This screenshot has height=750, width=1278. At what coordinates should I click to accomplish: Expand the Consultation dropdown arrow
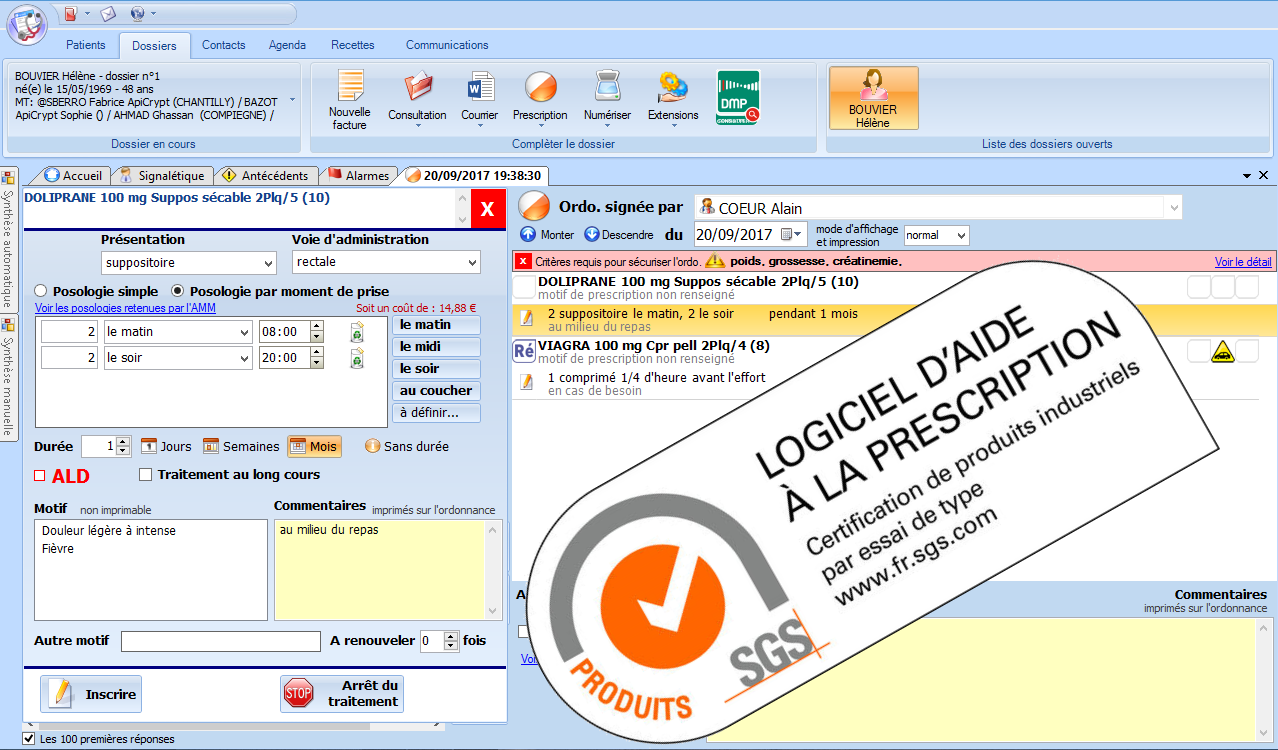417,127
